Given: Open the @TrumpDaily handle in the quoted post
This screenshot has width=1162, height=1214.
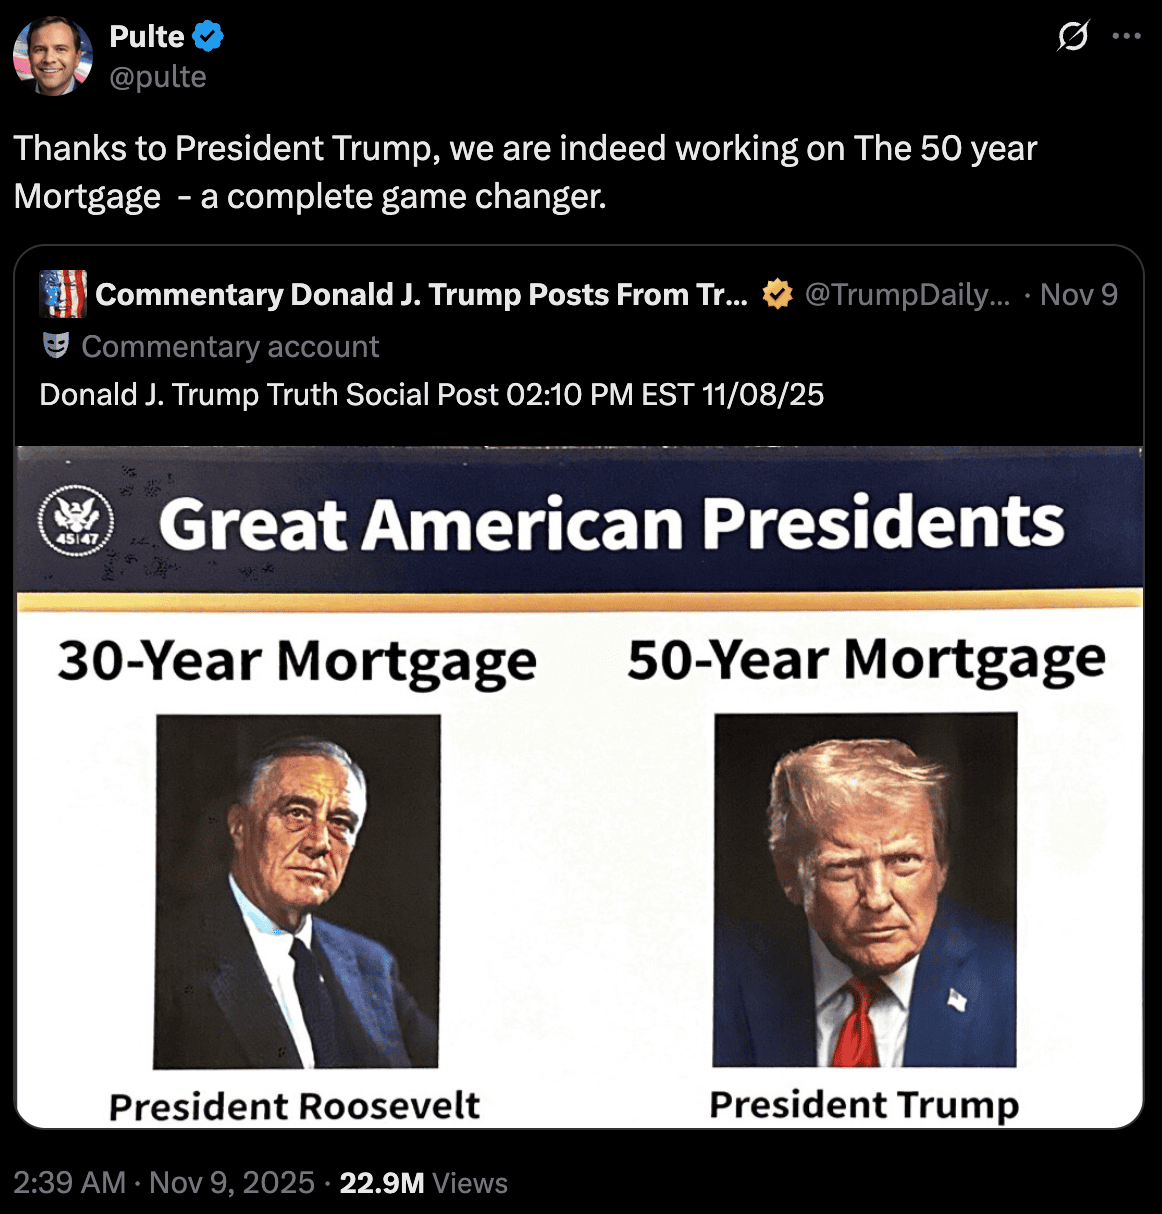Looking at the screenshot, I should pyautogui.click(x=907, y=295).
